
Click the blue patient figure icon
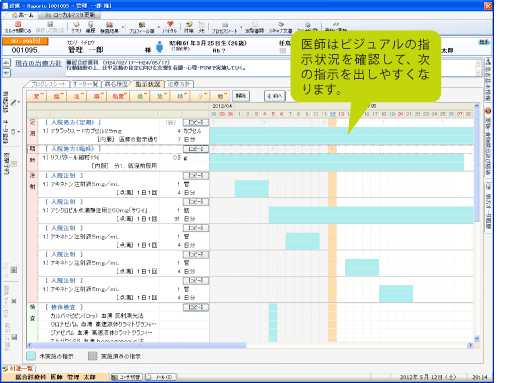(x=160, y=47)
